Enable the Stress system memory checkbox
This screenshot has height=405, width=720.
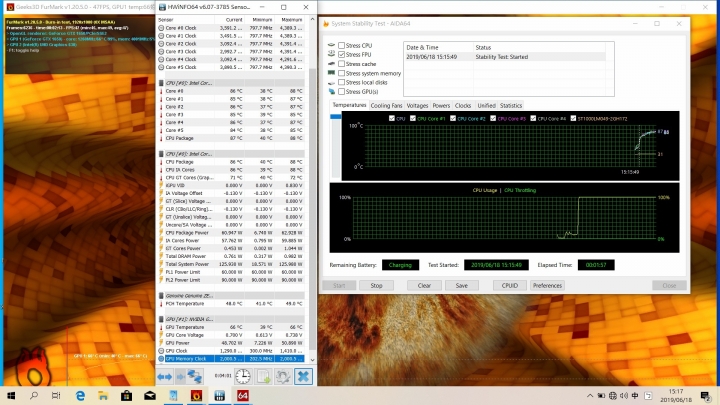341,73
